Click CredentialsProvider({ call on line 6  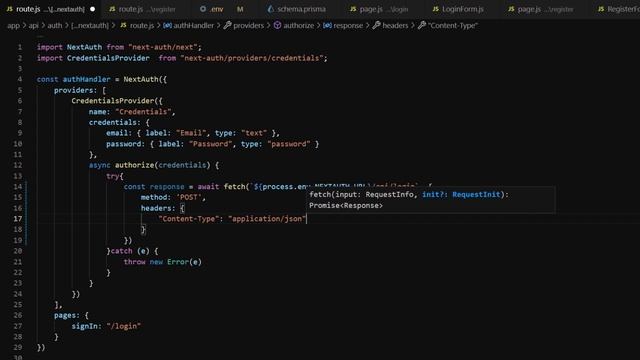click(117, 101)
